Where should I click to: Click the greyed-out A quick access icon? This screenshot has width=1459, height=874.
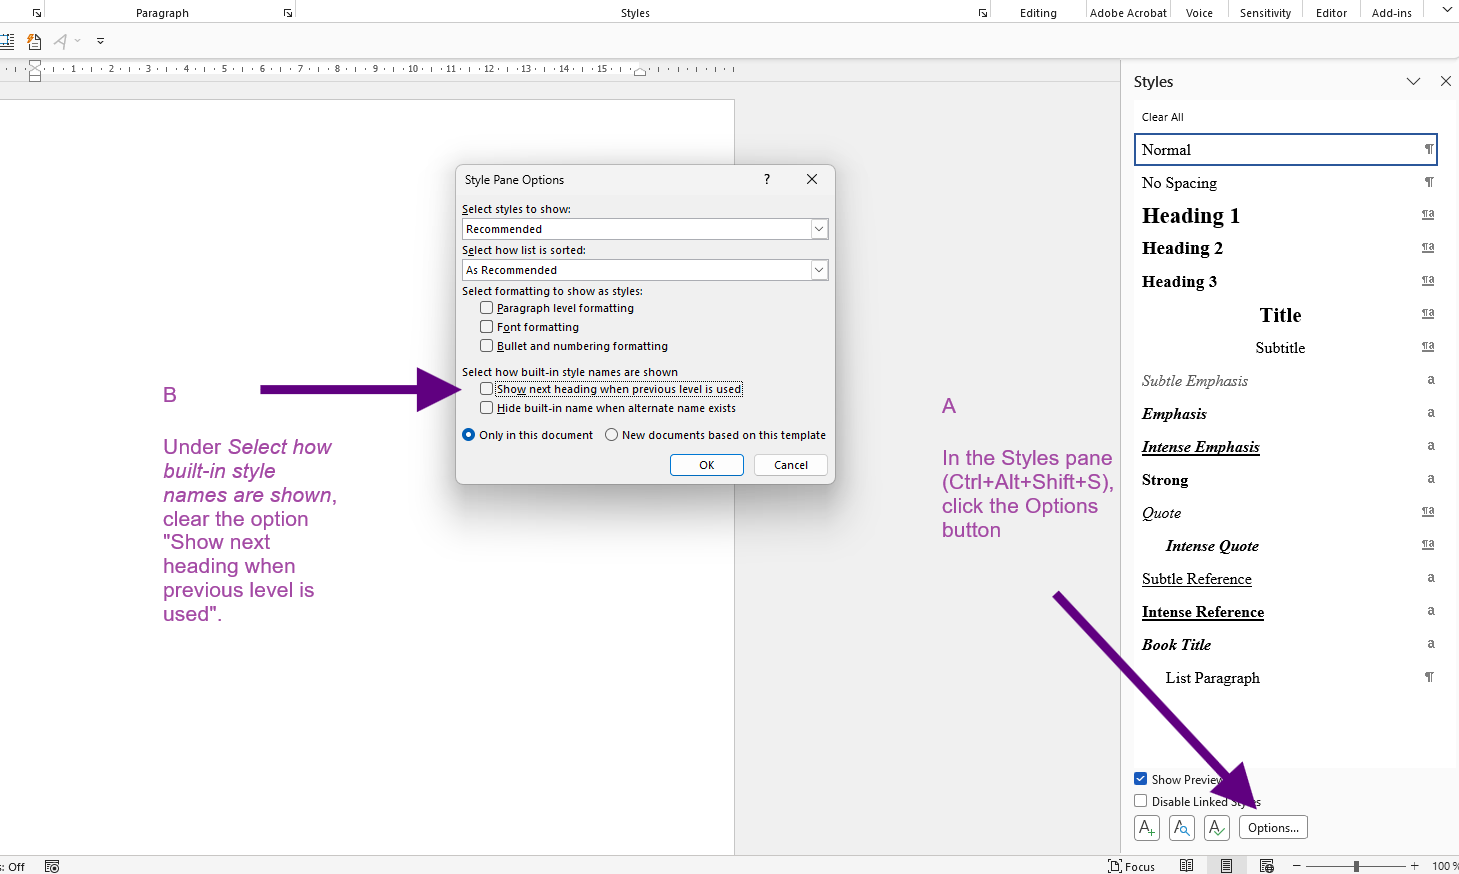[x=61, y=41]
